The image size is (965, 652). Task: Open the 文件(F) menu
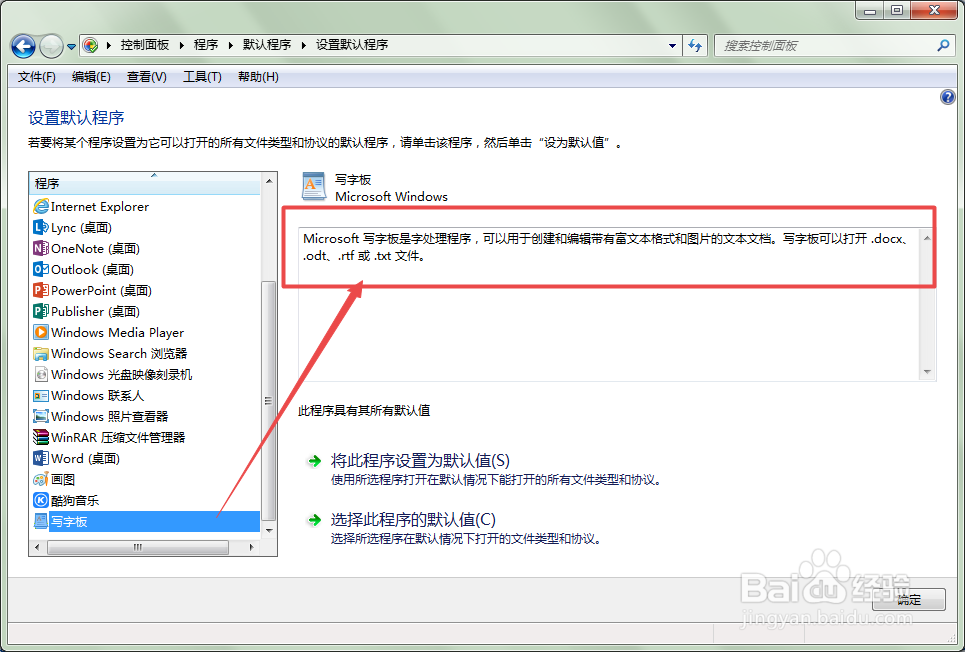tap(37, 77)
